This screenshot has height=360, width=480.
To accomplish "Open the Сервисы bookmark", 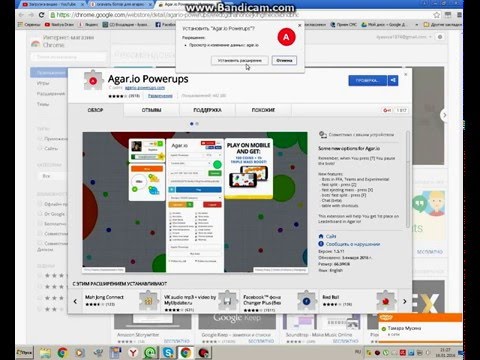I will (x=29, y=25).
